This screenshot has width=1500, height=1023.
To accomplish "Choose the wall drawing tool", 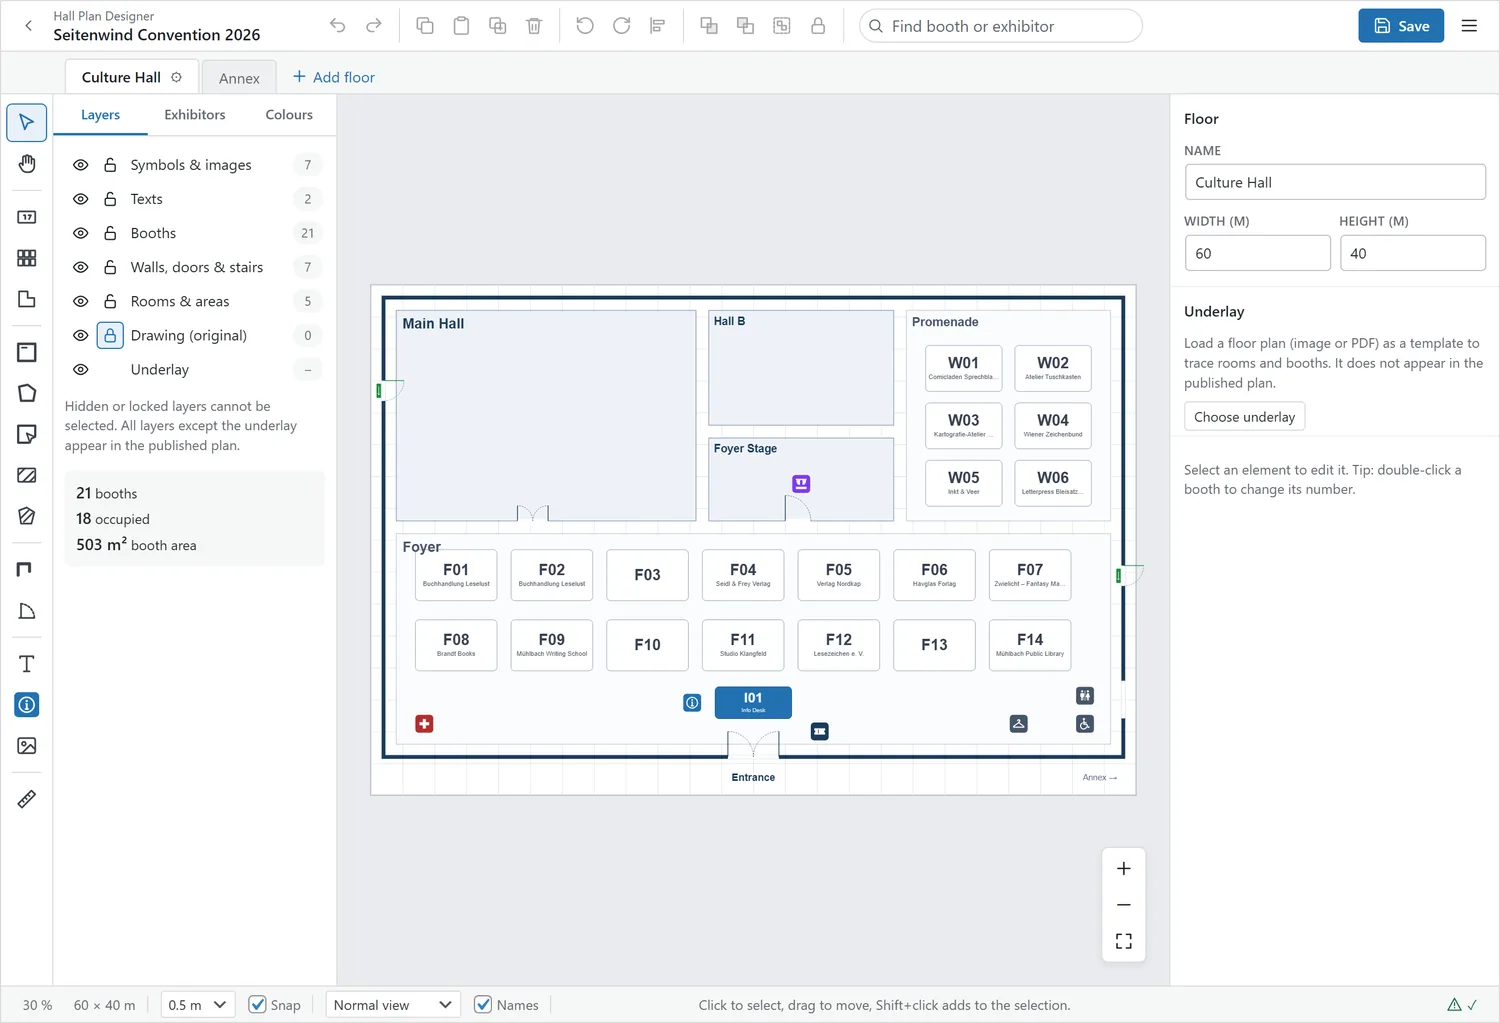I will 27,570.
